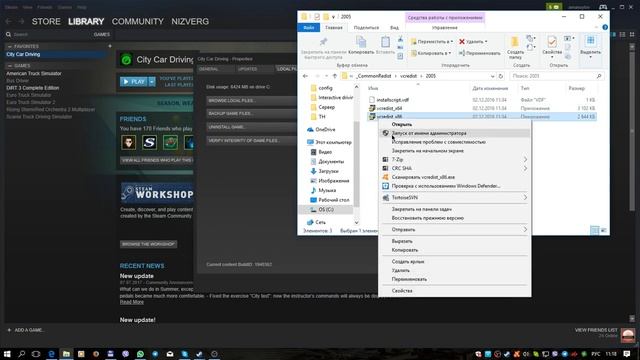Viewport: 640px width, 360px height.
Task: Click the up-one-level arrow in Explorer
Action: pyautogui.click(x=335, y=76)
